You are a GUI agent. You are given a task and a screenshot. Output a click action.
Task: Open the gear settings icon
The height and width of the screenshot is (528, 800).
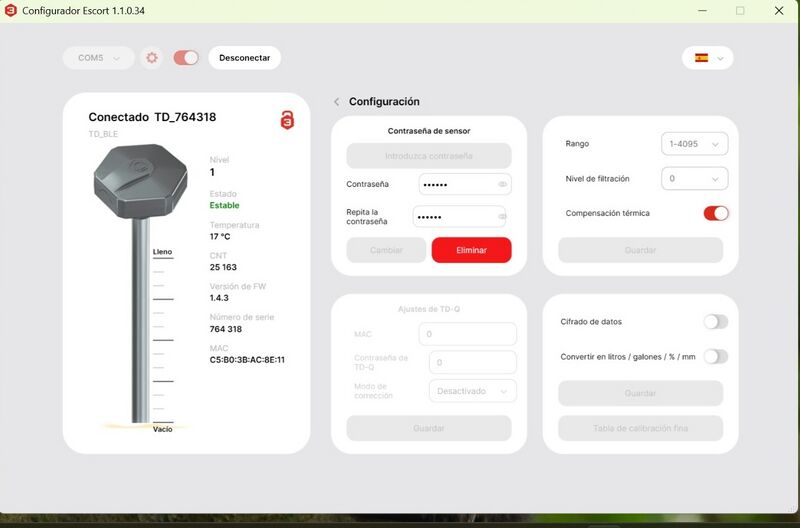click(x=152, y=58)
